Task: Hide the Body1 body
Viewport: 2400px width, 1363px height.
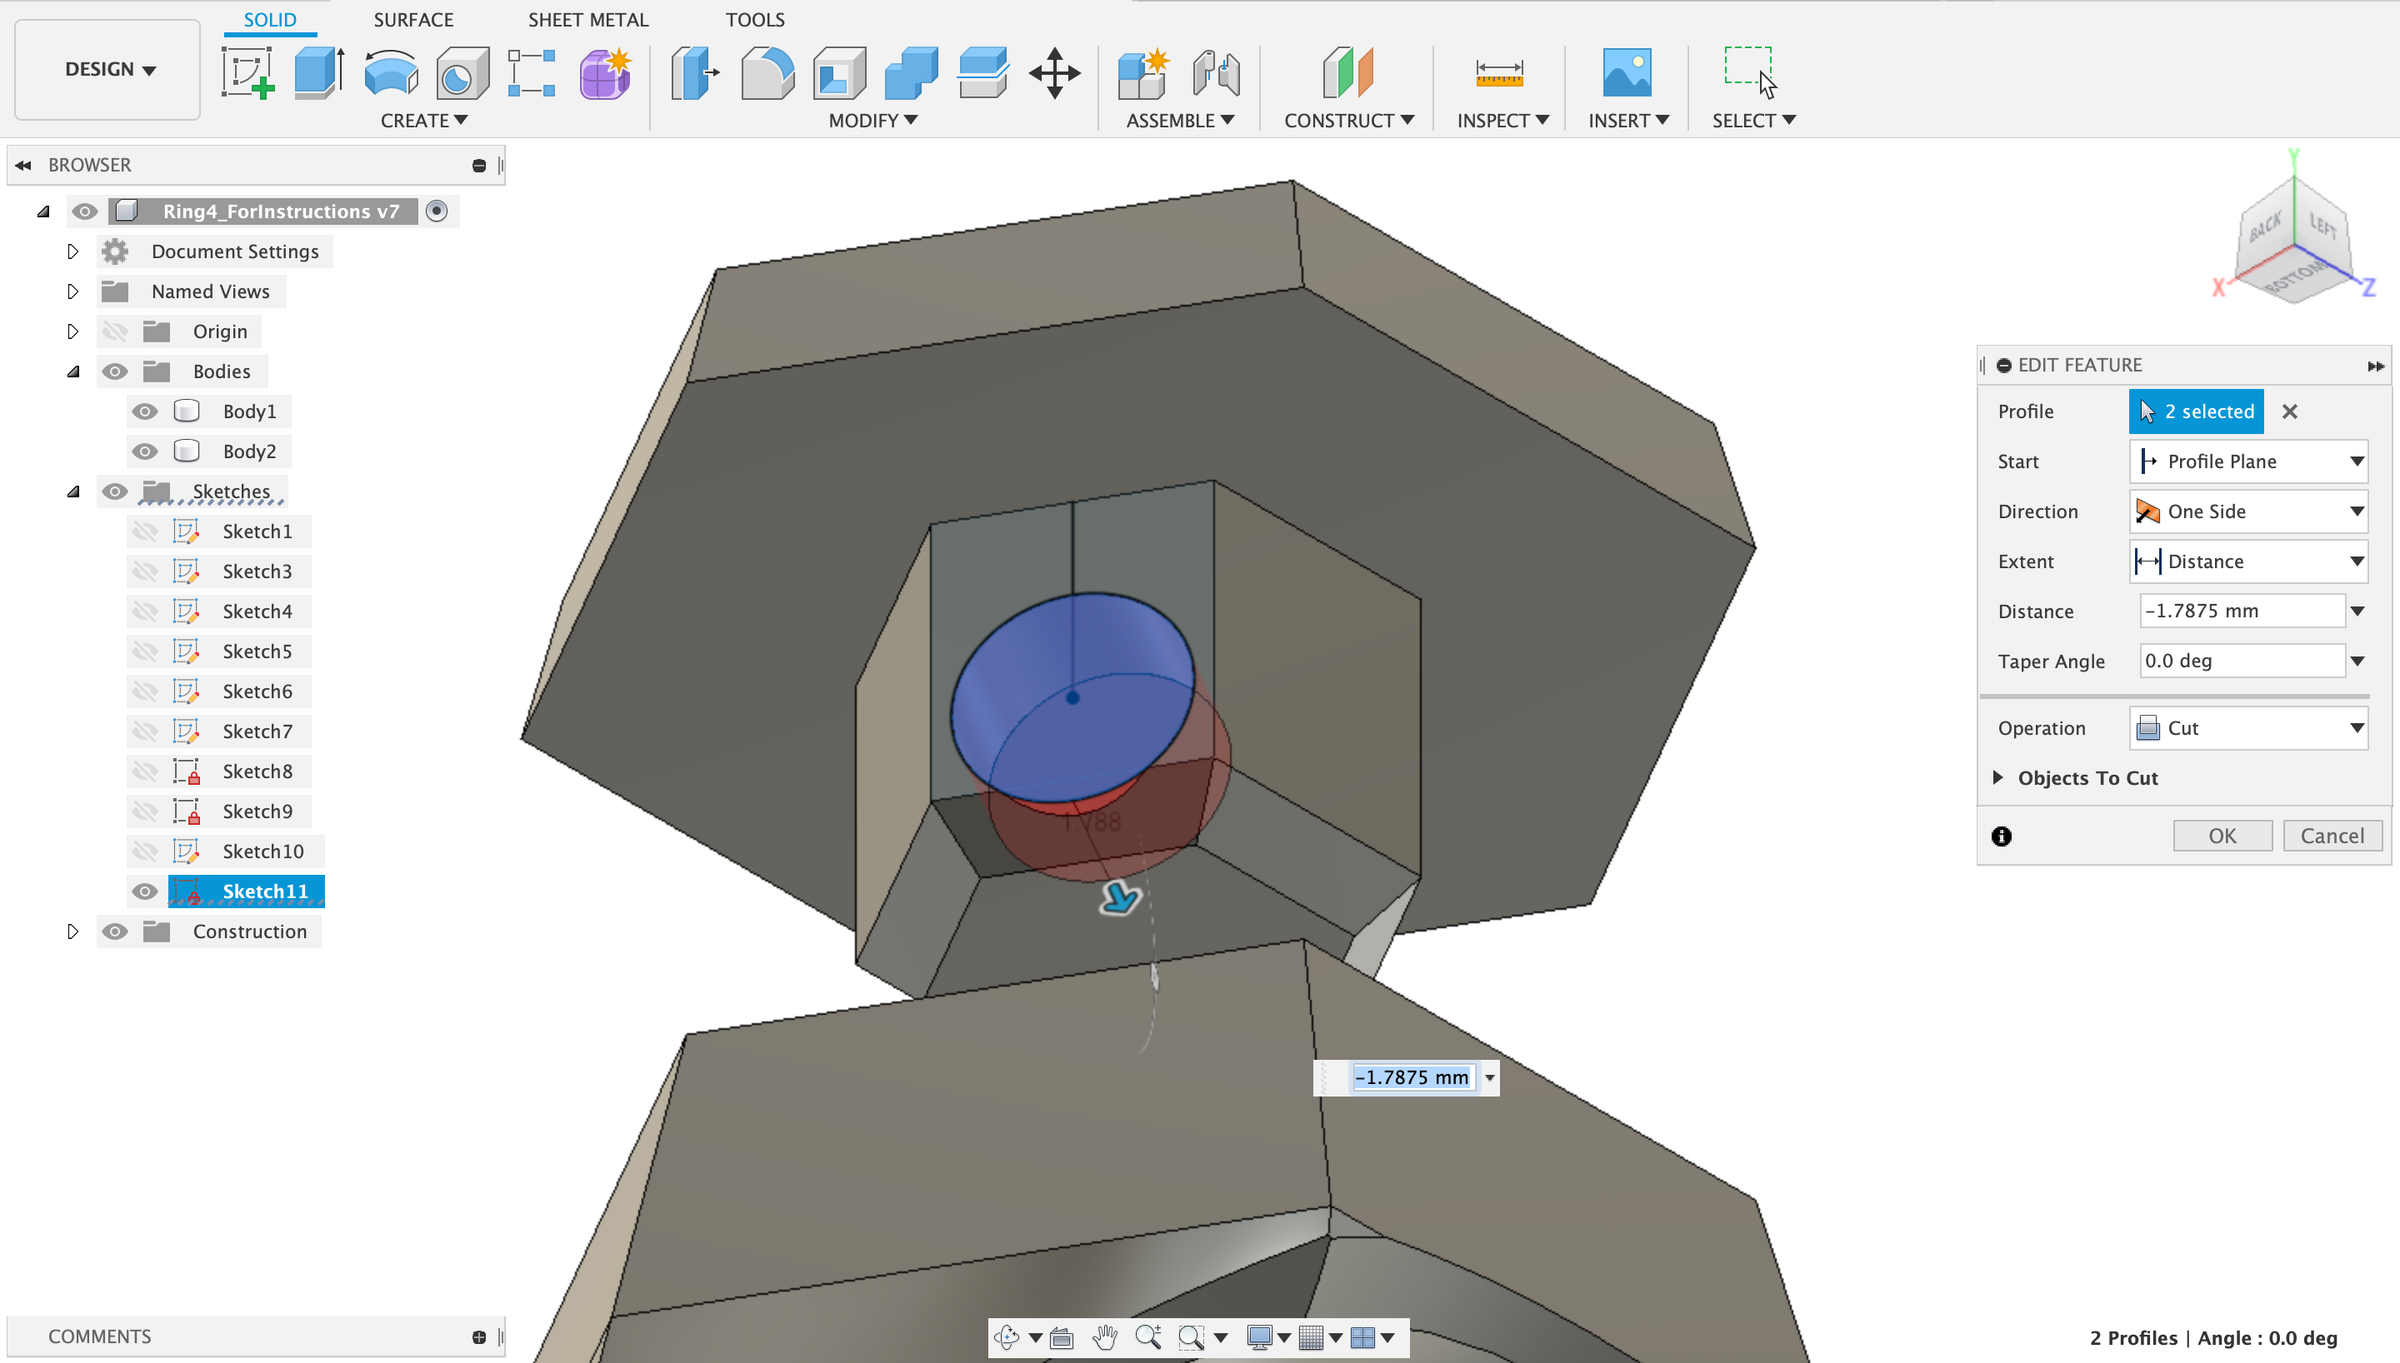Action: 145,411
